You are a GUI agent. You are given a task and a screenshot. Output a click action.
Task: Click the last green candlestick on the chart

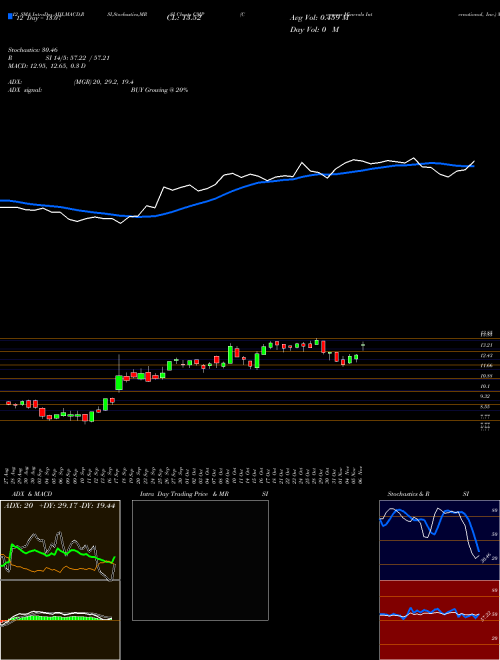[363, 346]
